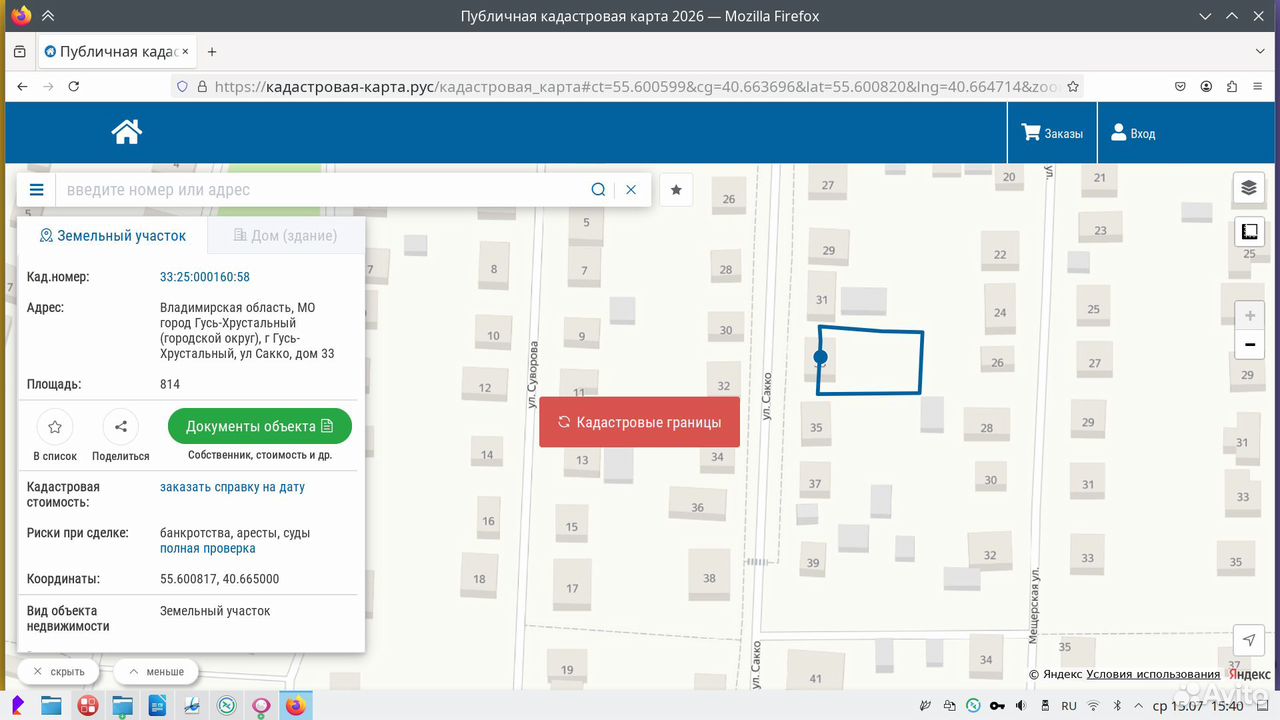Open Bluetooth tray icon
This screenshot has height=720, width=1280.
point(1118,706)
